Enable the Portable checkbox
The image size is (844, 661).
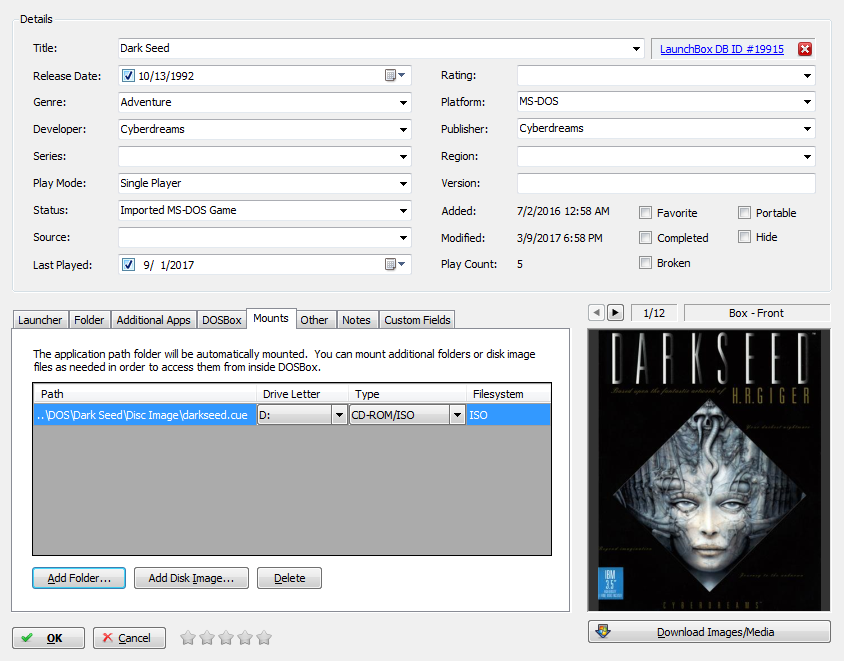click(744, 213)
